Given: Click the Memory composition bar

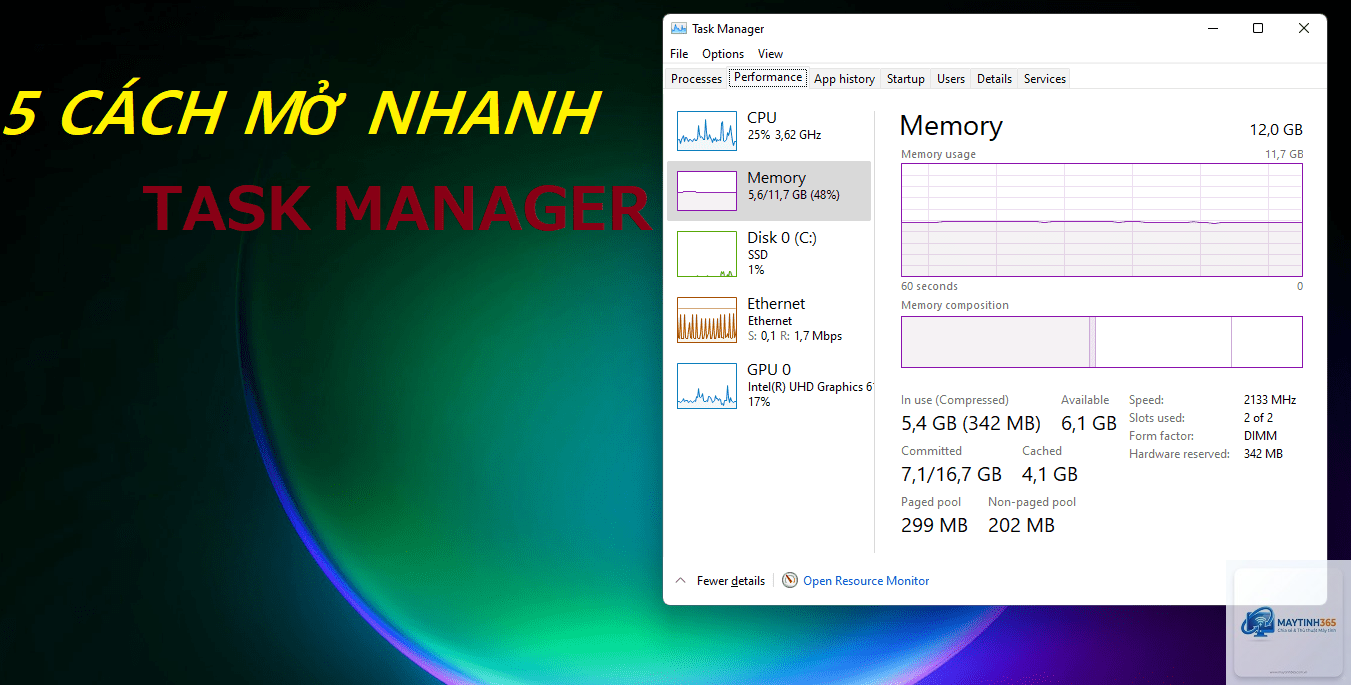Looking at the screenshot, I should point(1102,342).
